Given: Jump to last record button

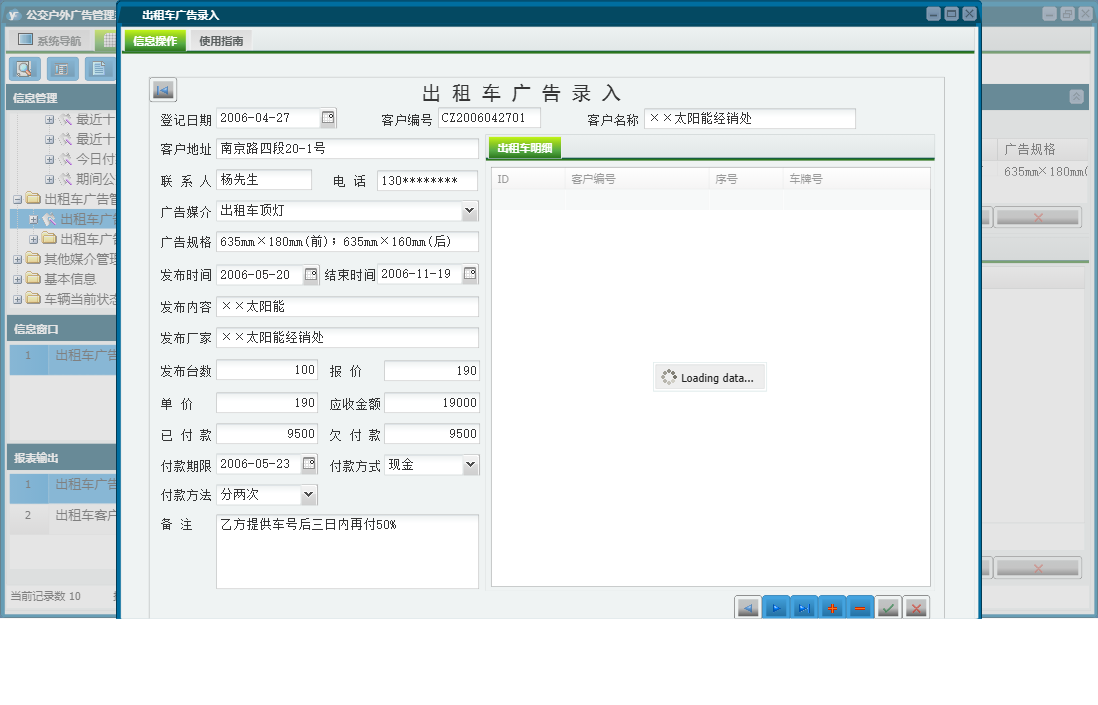Looking at the screenshot, I should (x=804, y=608).
